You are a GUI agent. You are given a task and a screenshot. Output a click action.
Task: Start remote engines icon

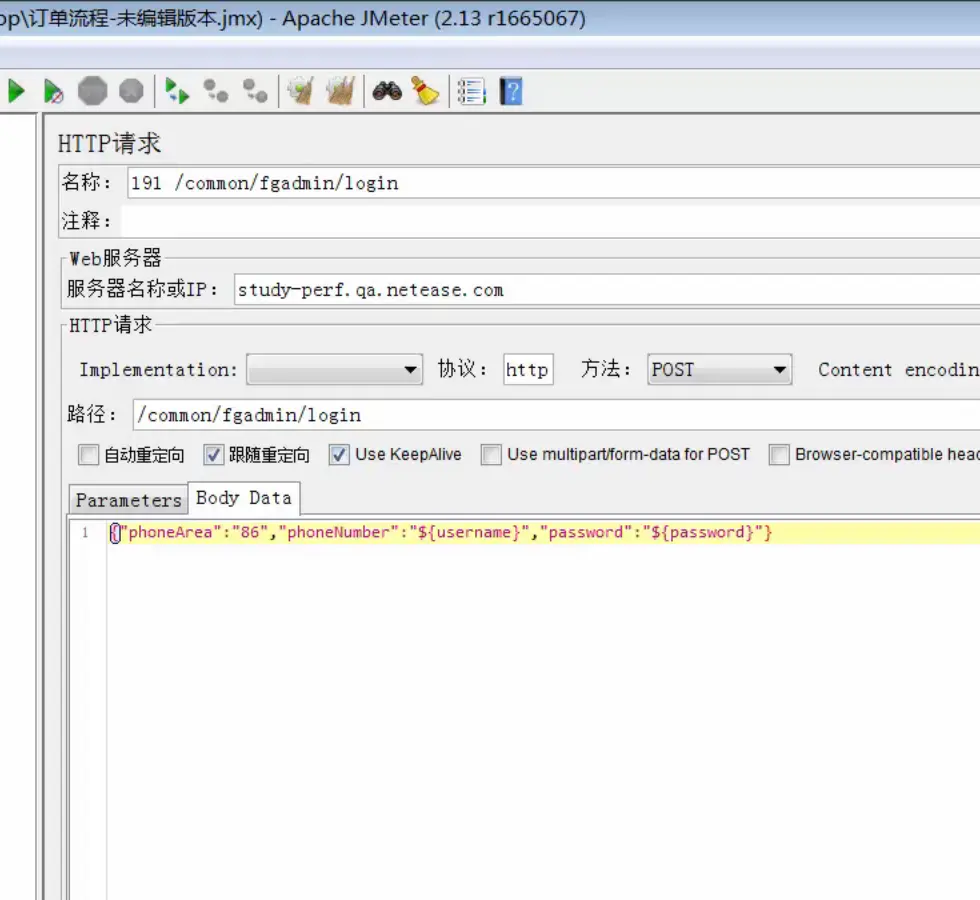pos(177,91)
